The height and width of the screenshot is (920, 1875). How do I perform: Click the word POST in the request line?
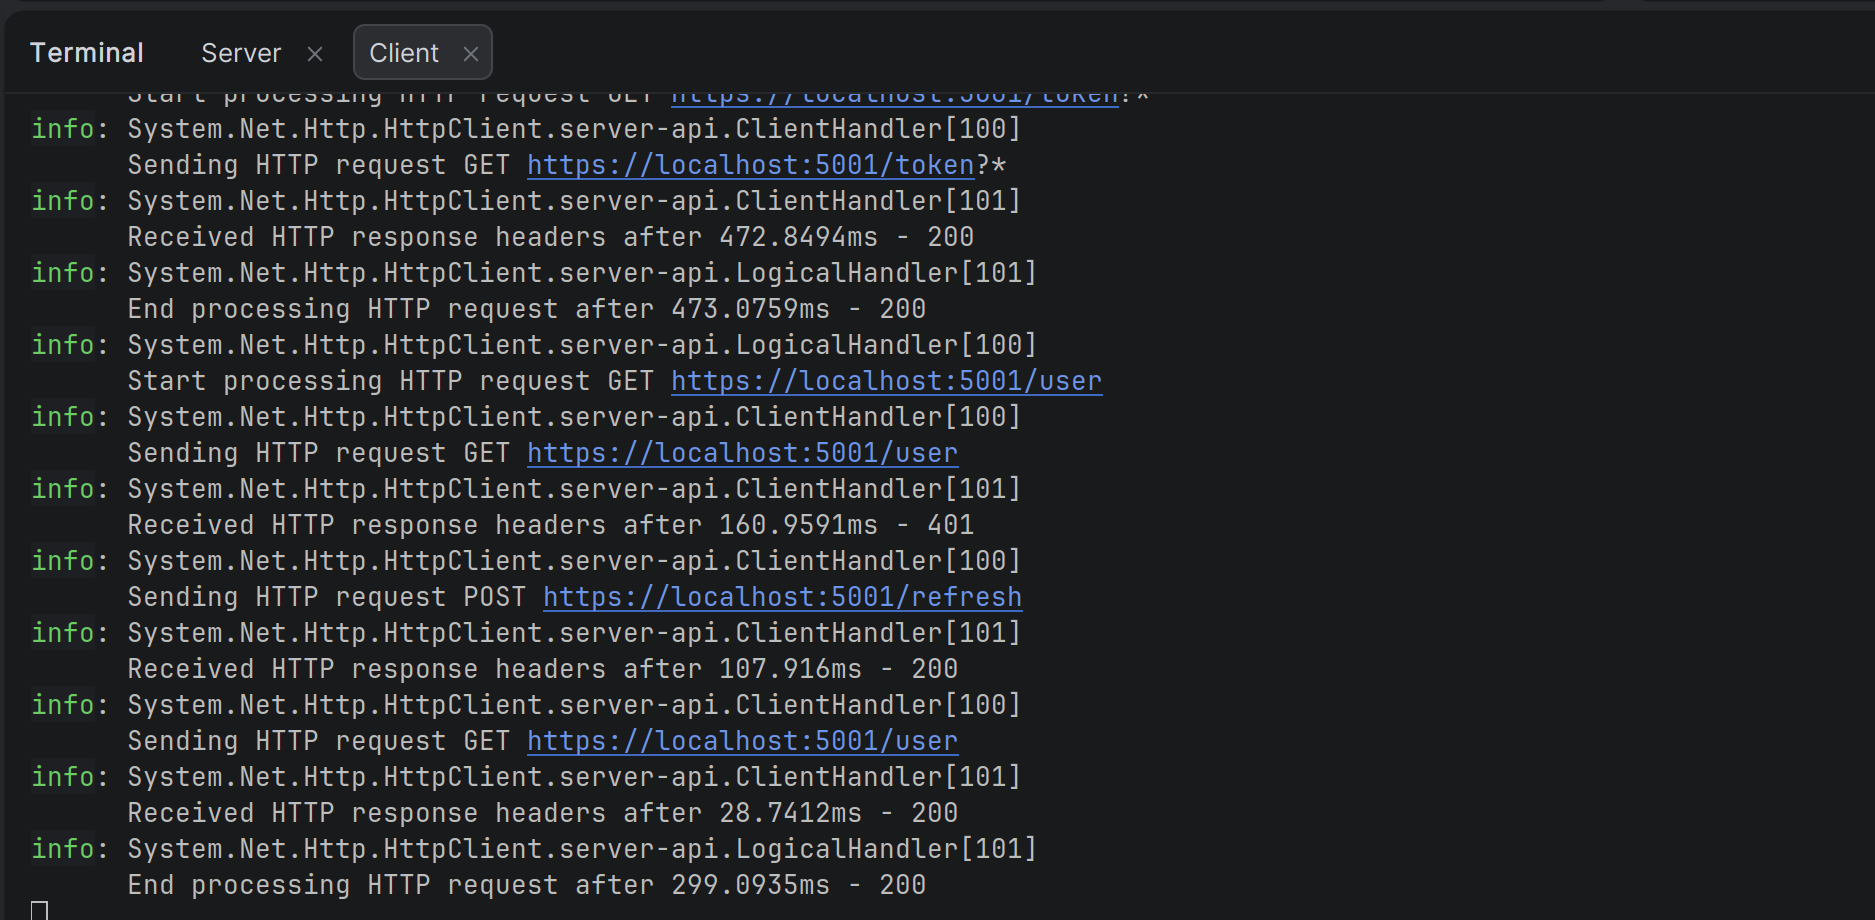[x=495, y=597]
